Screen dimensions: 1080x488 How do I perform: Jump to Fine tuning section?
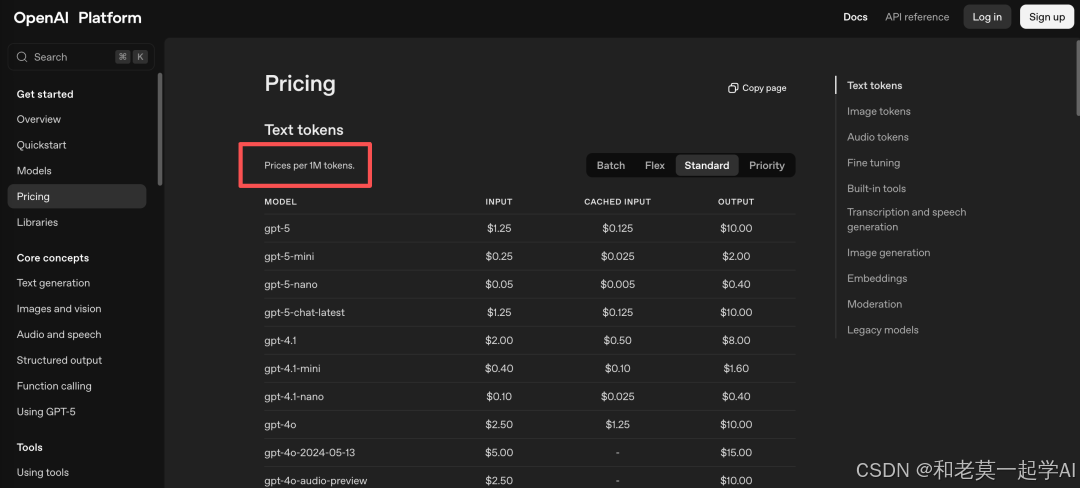pos(873,163)
